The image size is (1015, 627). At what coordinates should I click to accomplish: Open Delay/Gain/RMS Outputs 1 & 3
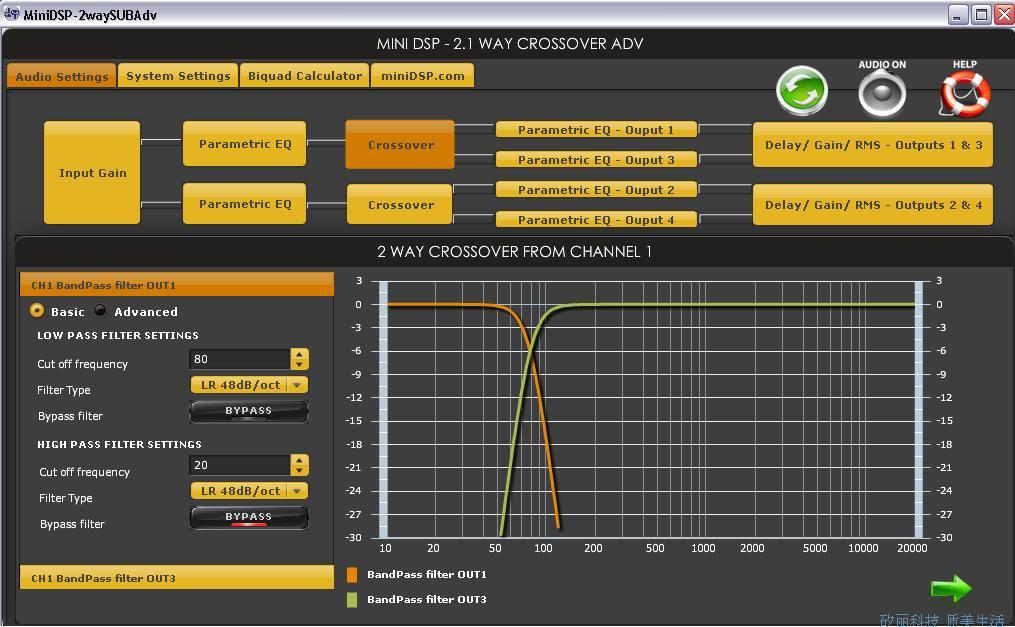pos(873,144)
